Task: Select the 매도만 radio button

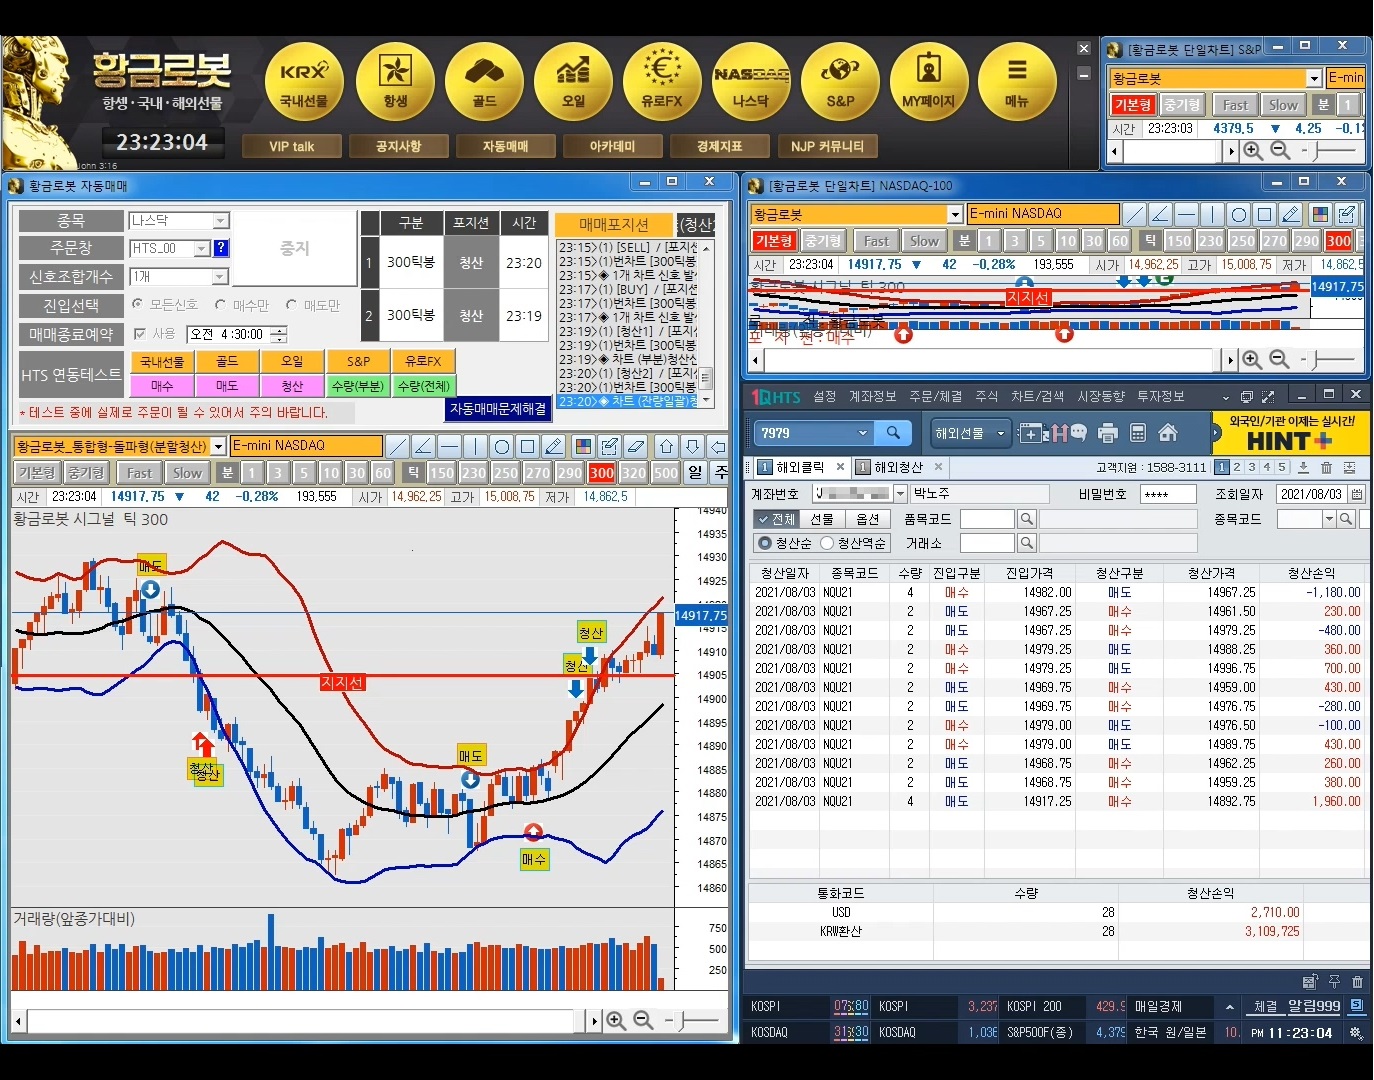Action: tap(292, 305)
